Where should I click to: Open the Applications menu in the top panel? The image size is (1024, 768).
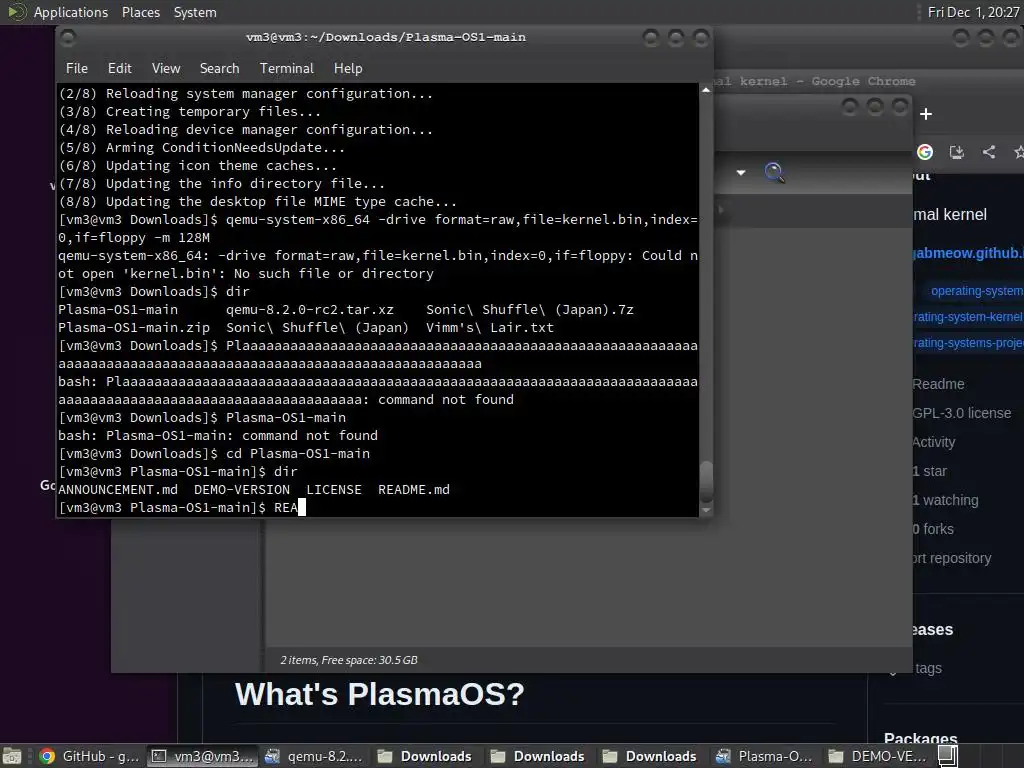click(x=71, y=12)
